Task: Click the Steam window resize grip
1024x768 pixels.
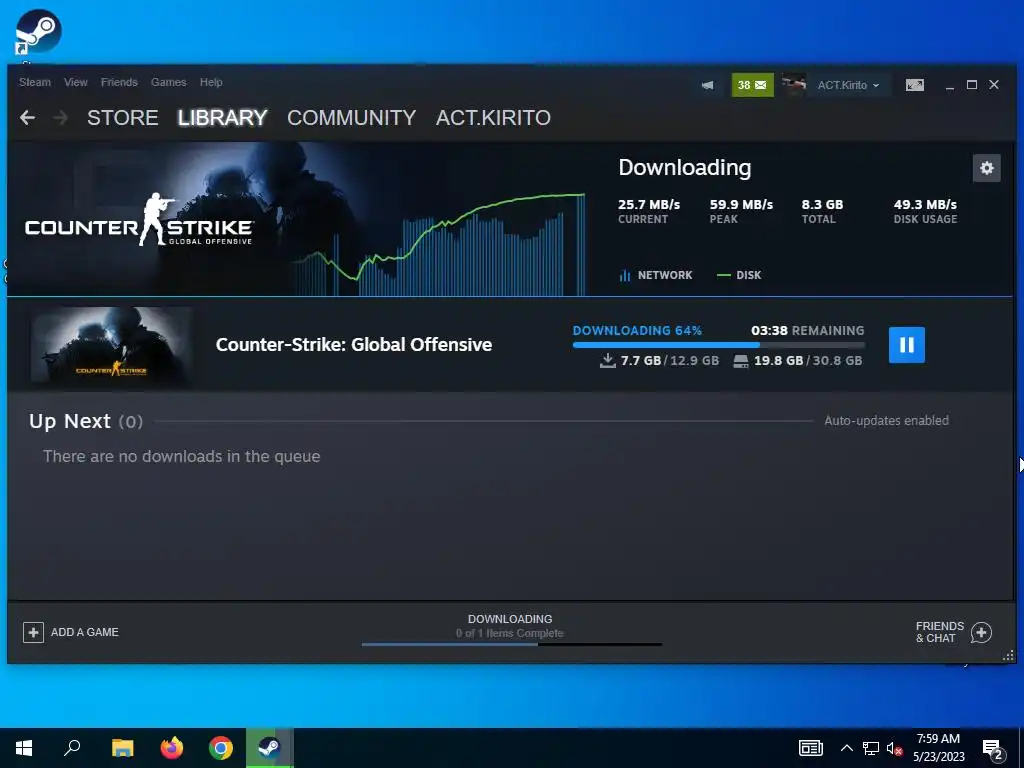Action: 1008,656
